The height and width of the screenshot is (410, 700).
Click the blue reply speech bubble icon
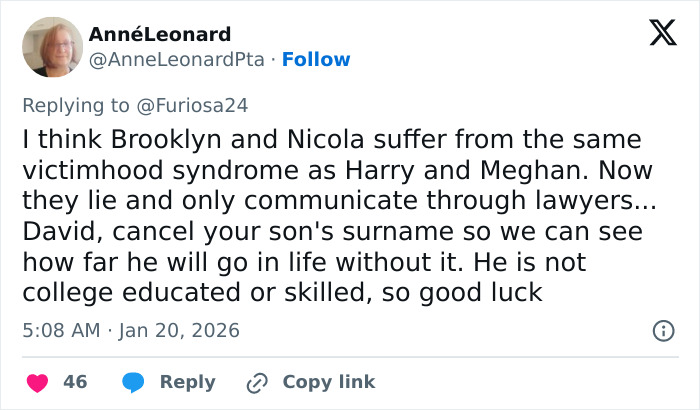pos(133,382)
